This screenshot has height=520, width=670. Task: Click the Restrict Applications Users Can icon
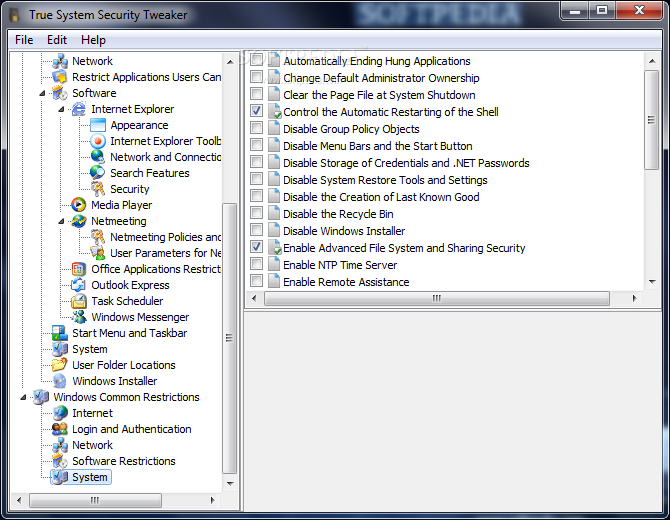click(x=60, y=77)
